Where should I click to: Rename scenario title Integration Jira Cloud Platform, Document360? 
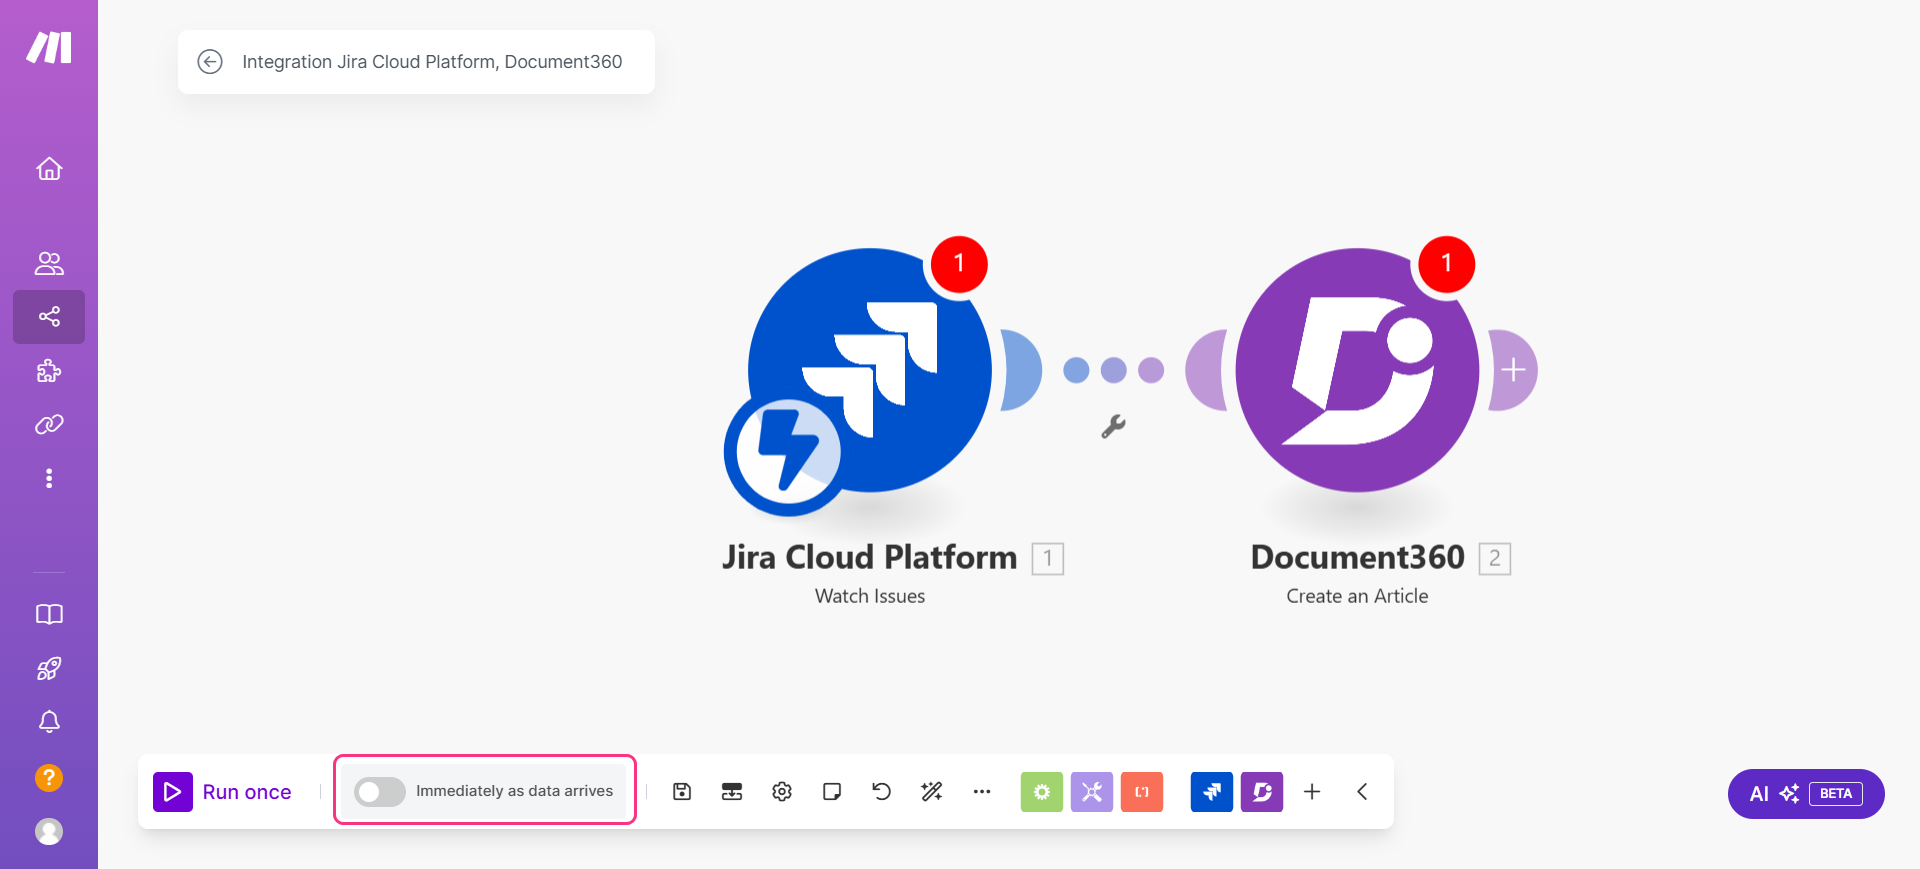click(432, 62)
